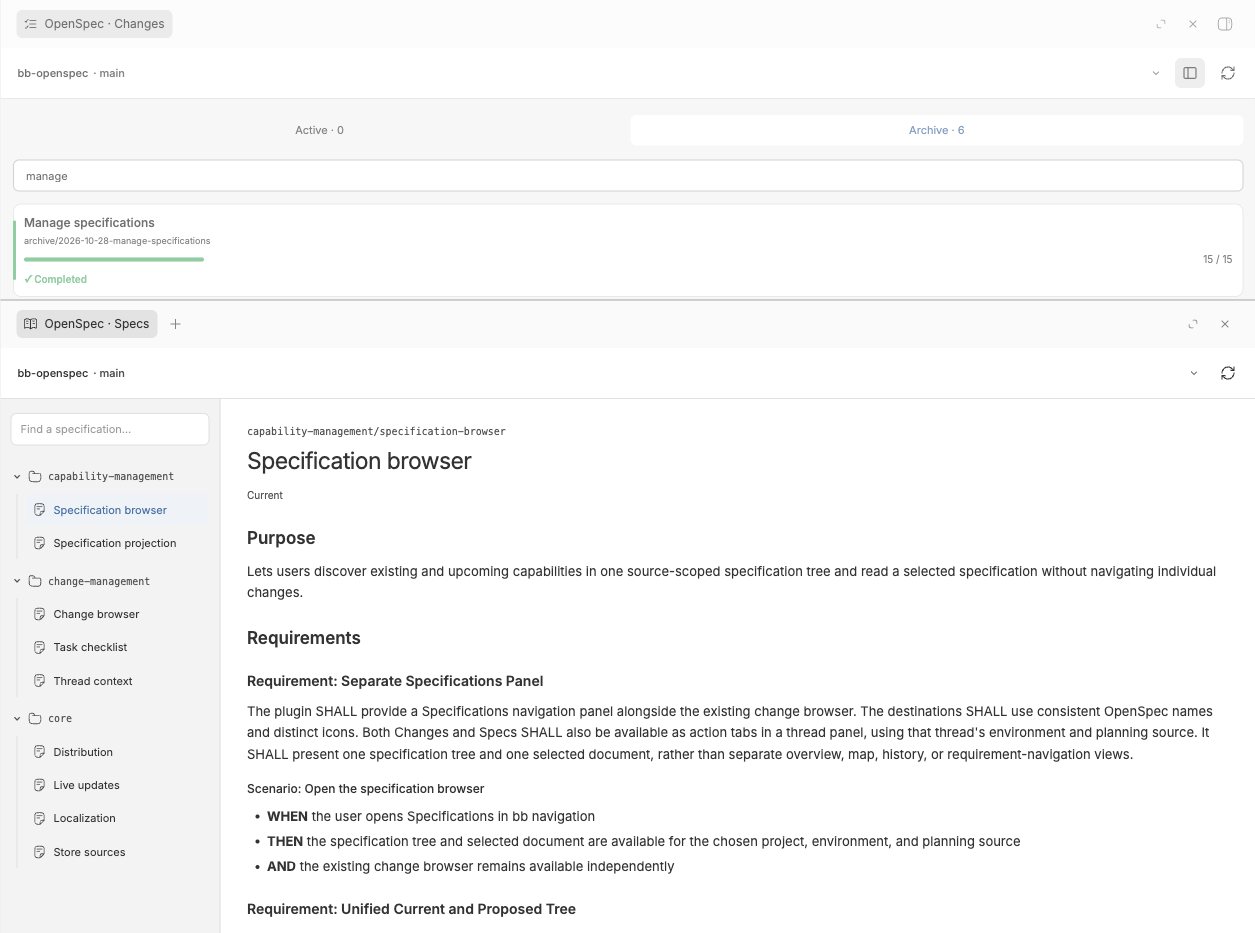Open the source dropdown chevron in Changes panel

[x=1156, y=73]
